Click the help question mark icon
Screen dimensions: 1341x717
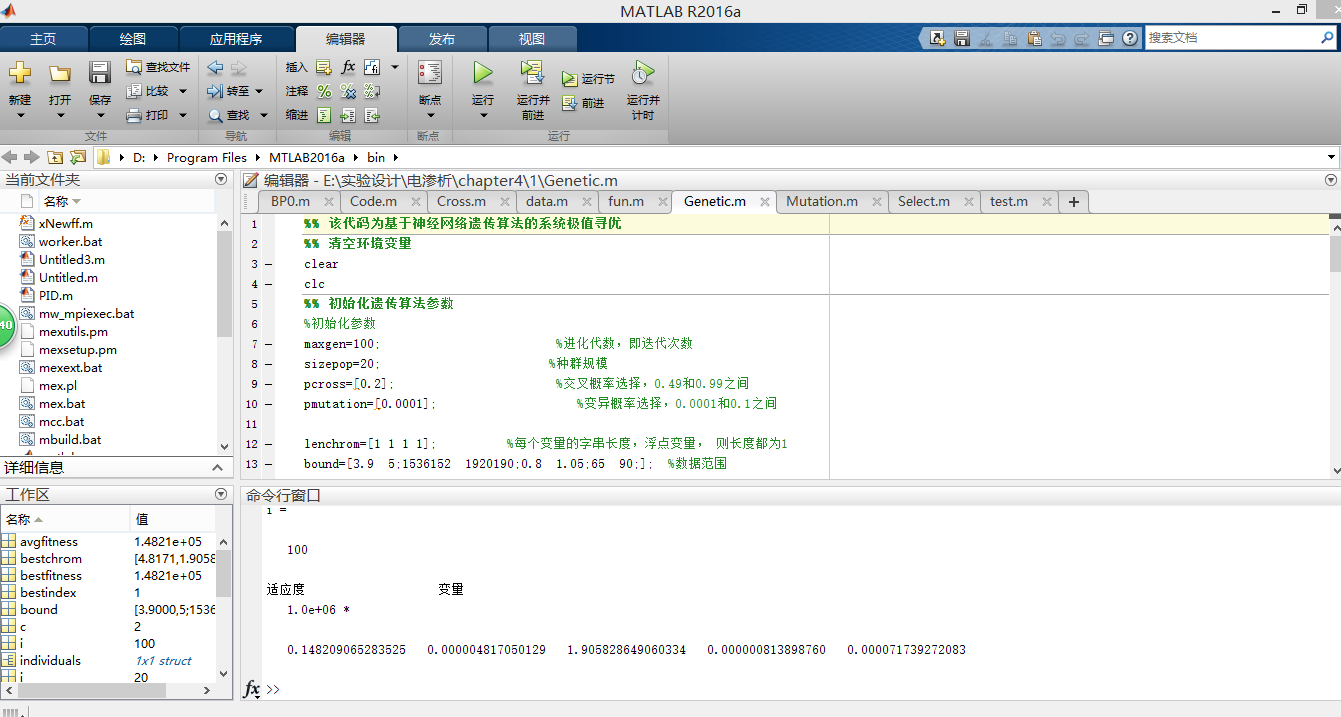(x=1130, y=38)
